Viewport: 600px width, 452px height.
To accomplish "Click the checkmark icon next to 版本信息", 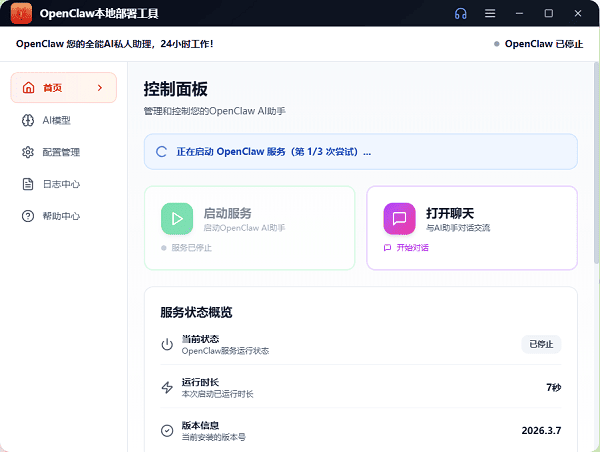I will tap(167, 431).
